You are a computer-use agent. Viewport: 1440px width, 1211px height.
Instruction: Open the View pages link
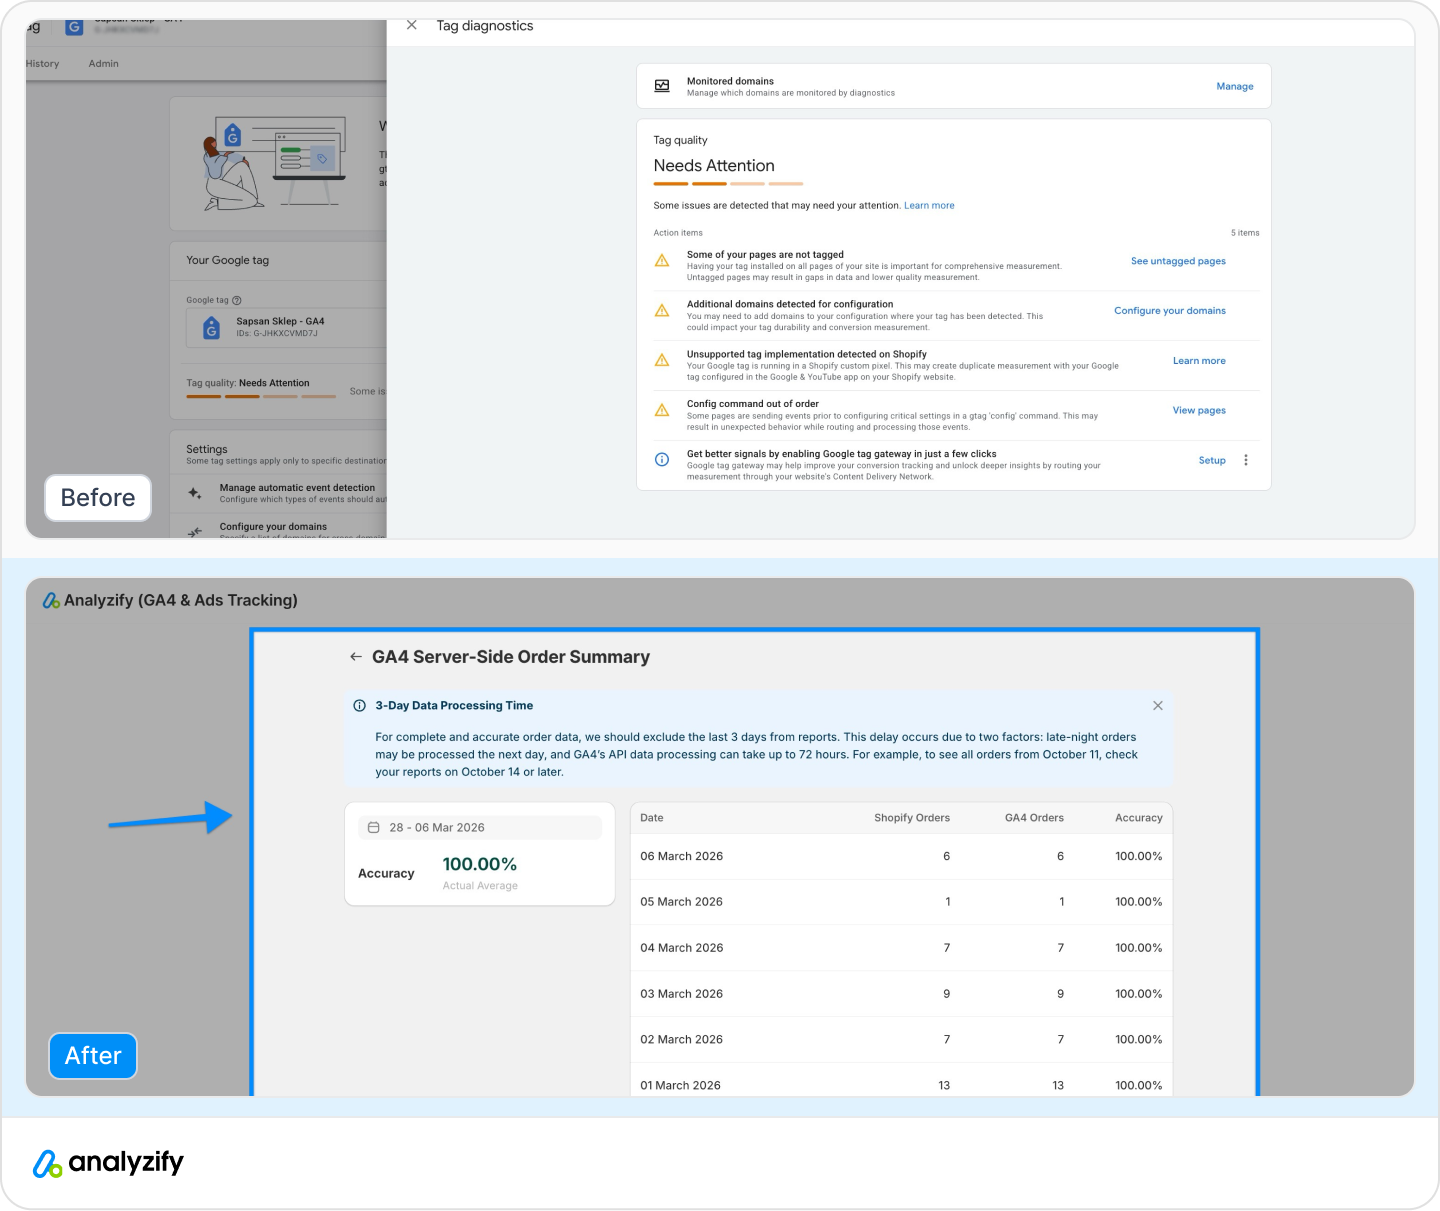1199,410
